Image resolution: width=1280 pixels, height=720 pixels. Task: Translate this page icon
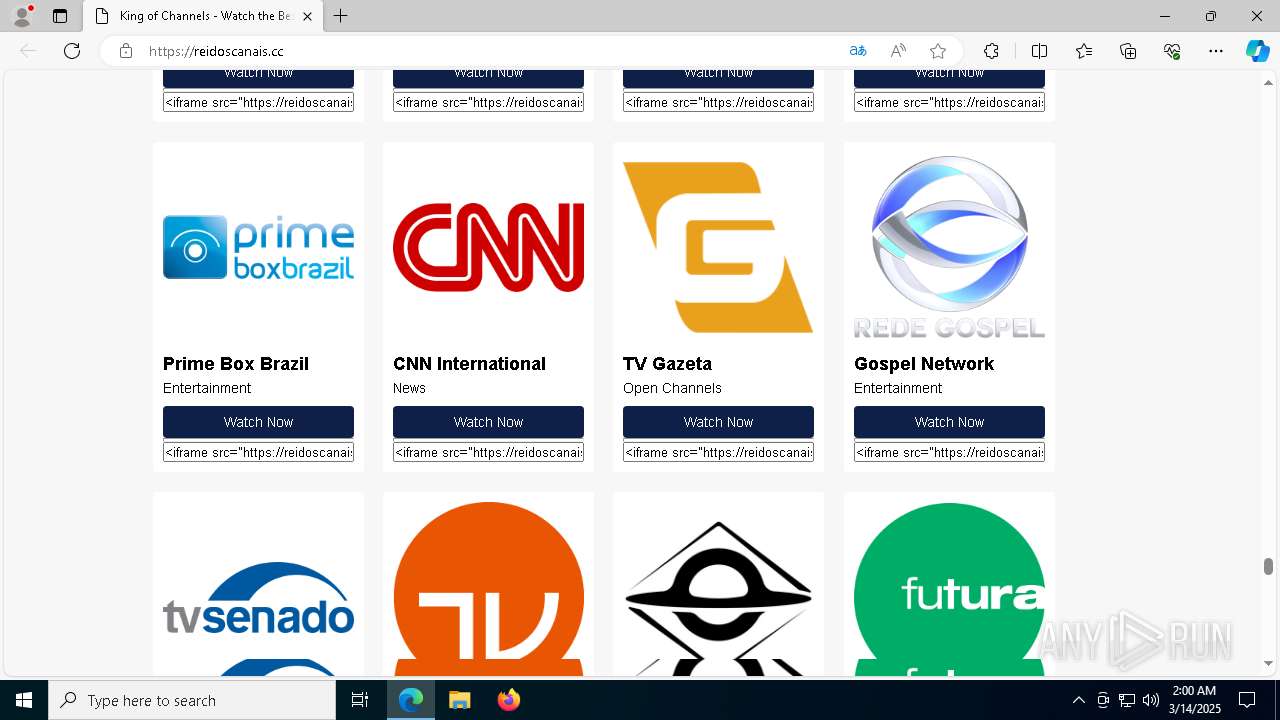tap(858, 51)
